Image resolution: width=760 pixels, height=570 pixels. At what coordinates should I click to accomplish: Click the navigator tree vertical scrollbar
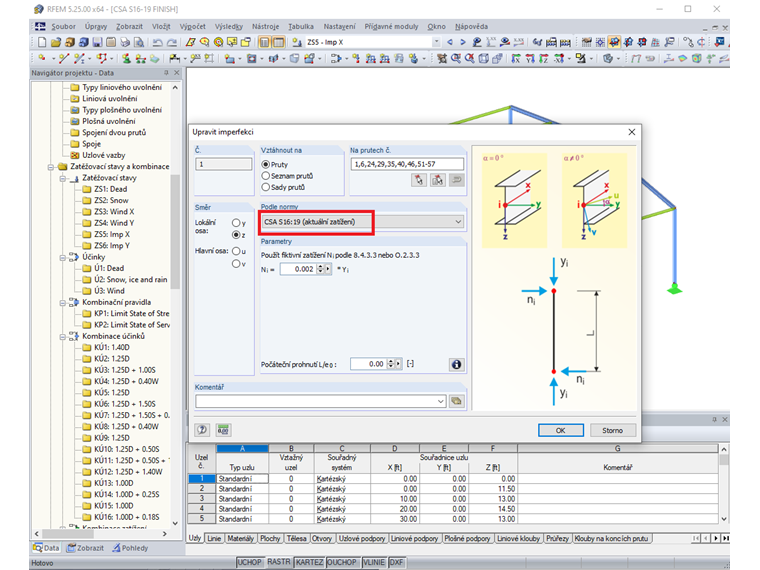coord(175,233)
